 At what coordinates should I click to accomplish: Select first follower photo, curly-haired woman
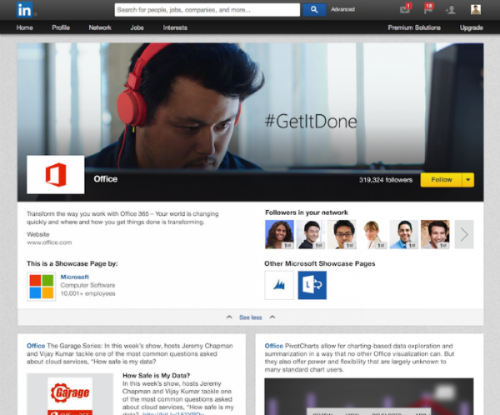[x=279, y=234]
